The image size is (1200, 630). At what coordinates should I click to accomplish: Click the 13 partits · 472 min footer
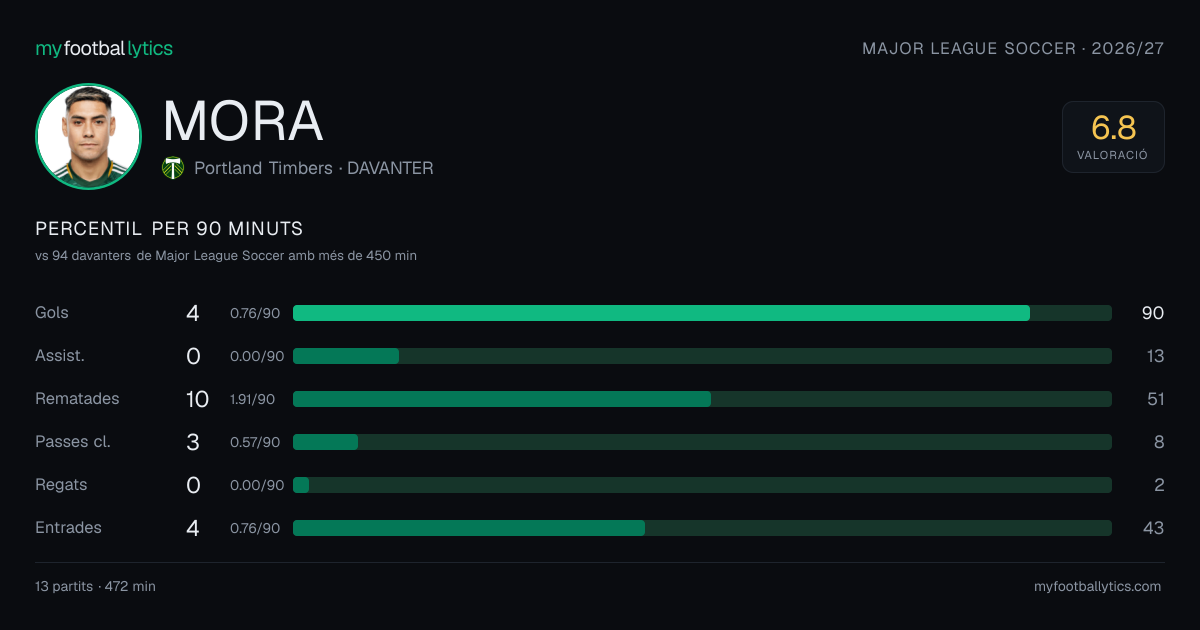click(95, 586)
